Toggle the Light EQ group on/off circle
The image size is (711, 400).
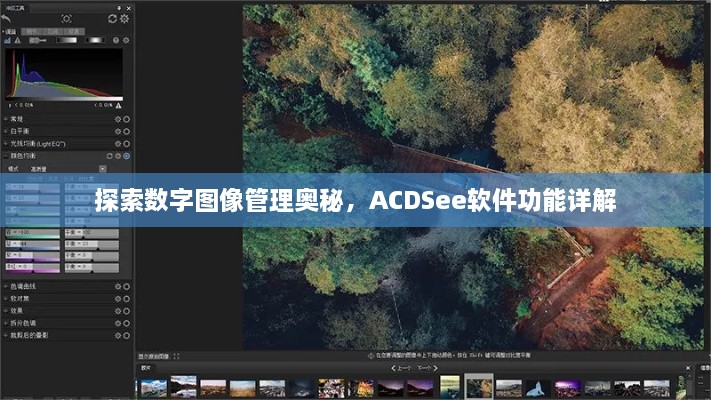(127, 144)
